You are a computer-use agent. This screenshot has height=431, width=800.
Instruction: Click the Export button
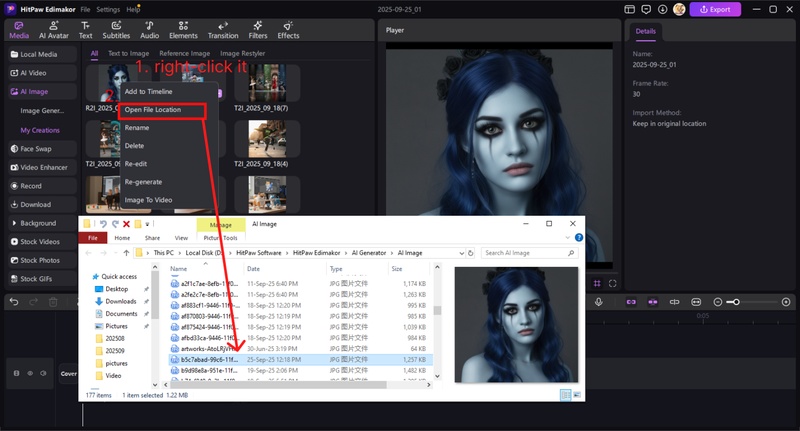(x=715, y=9)
